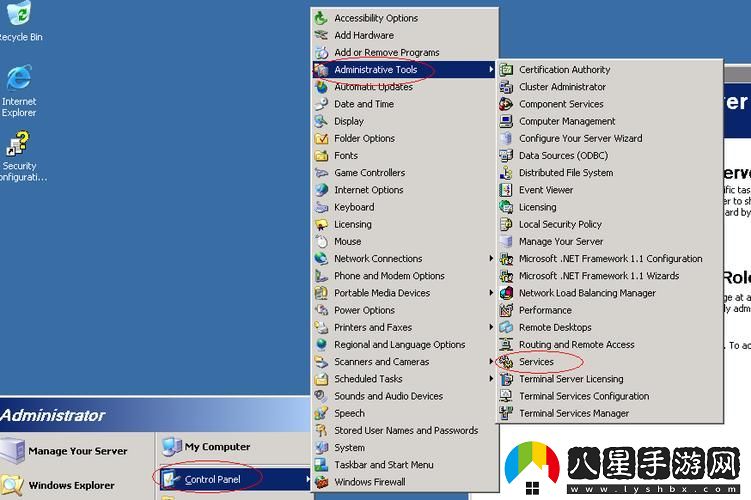Open Local Security Policy
The height and width of the screenshot is (500, 751).
coord(610,225)
